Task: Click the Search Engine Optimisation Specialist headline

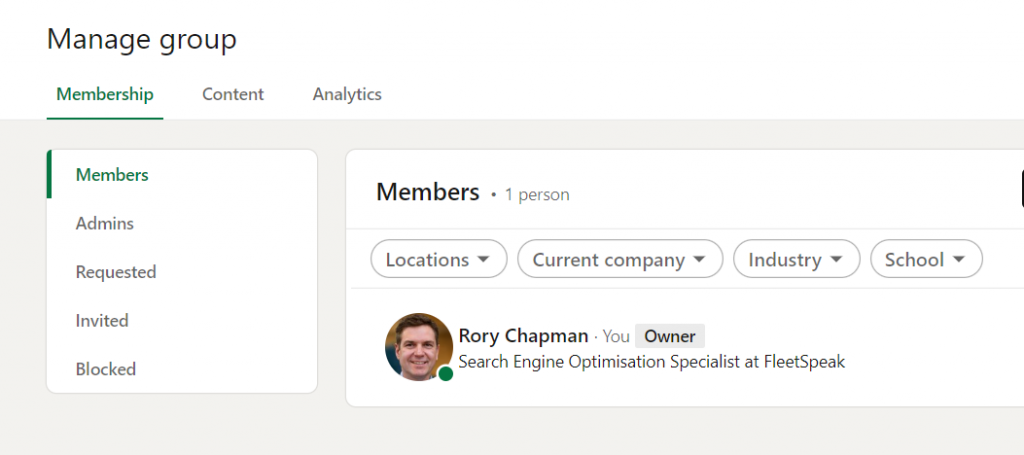Action: pos(652,362)
